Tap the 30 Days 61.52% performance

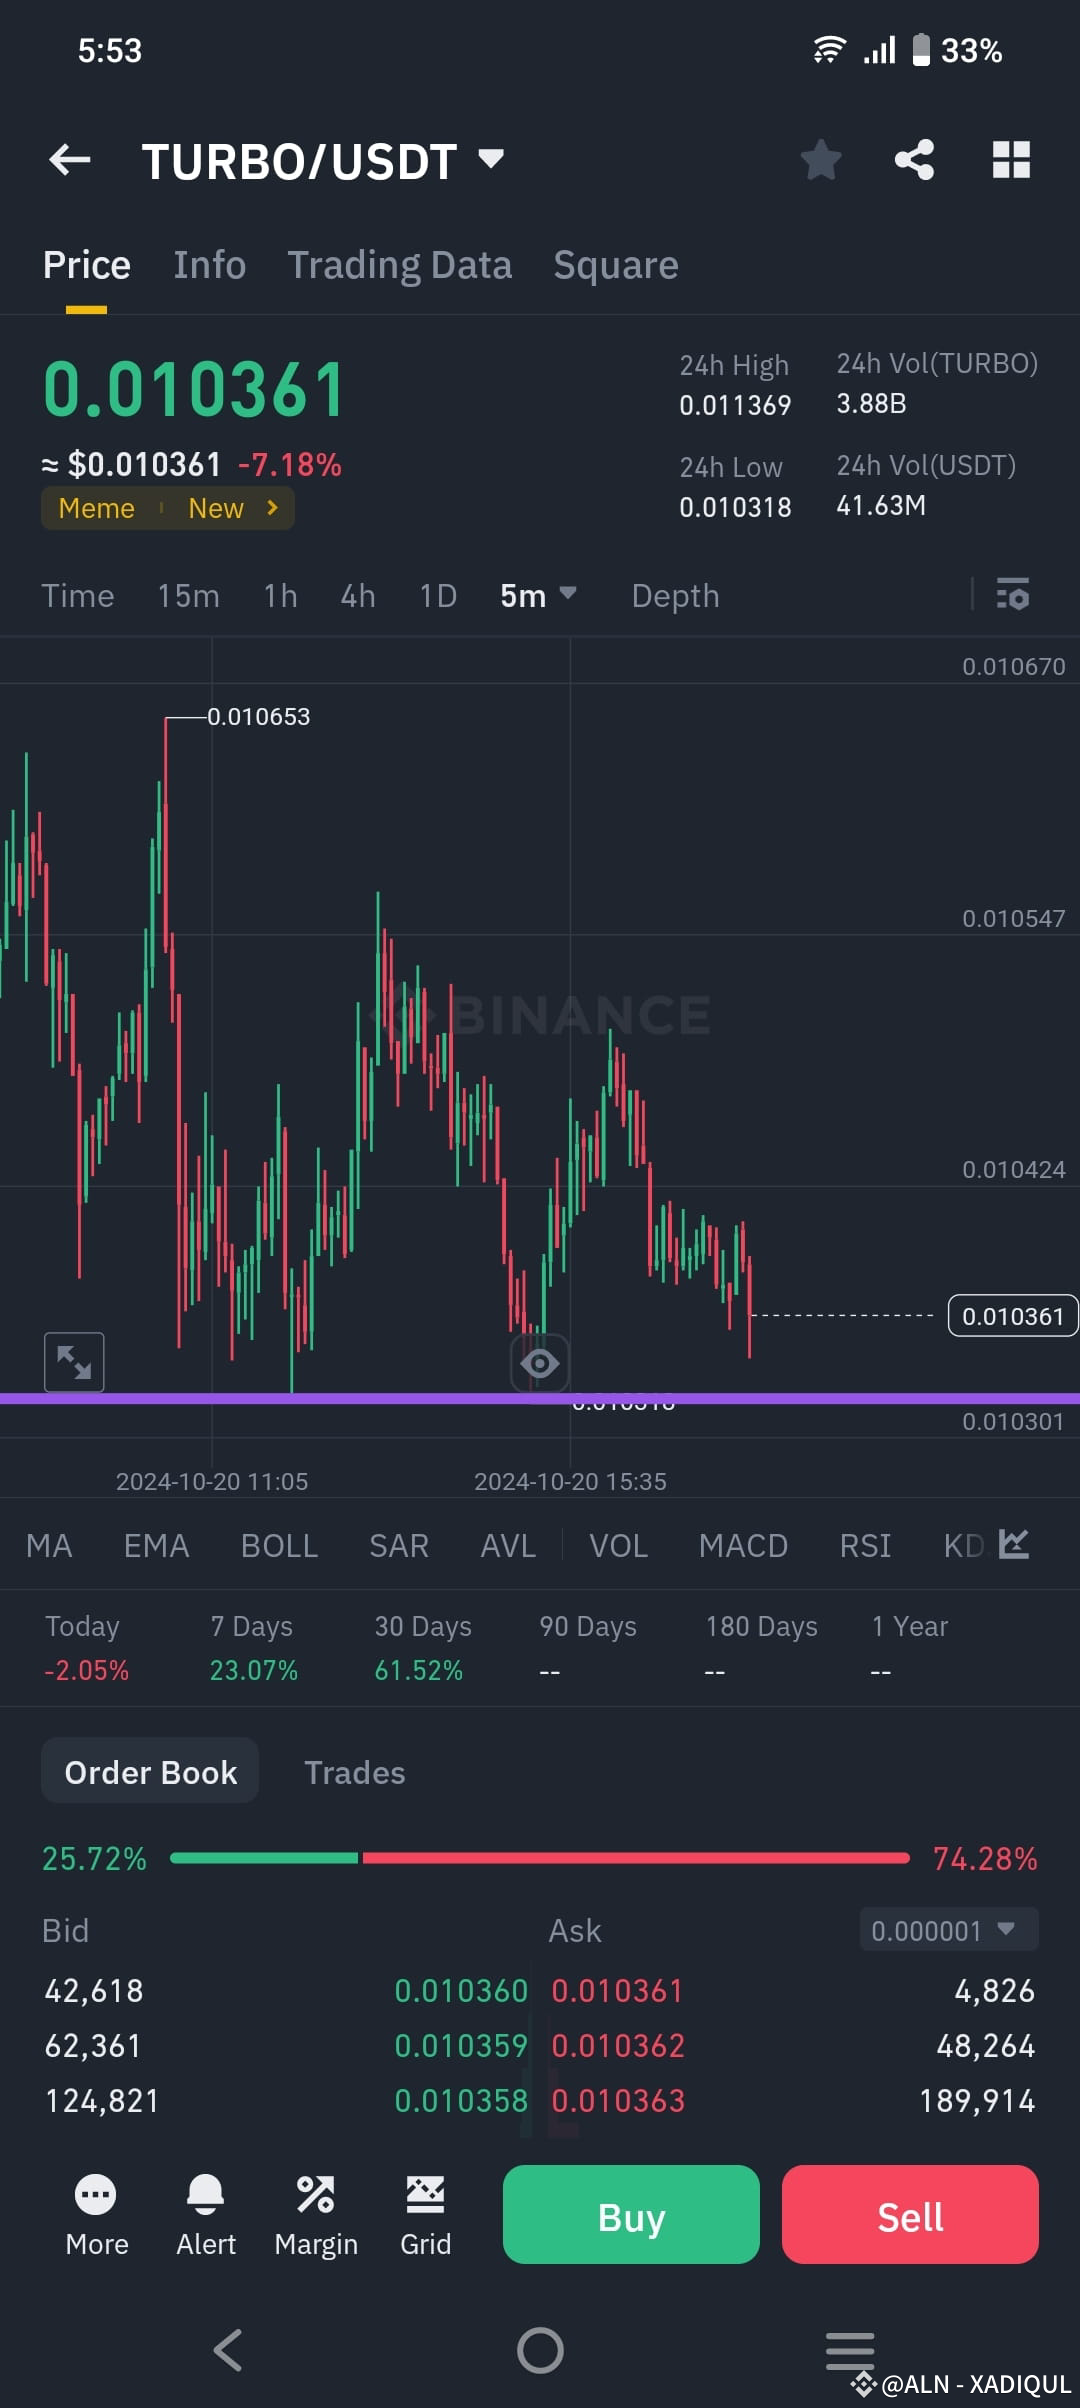point(422,1648)
